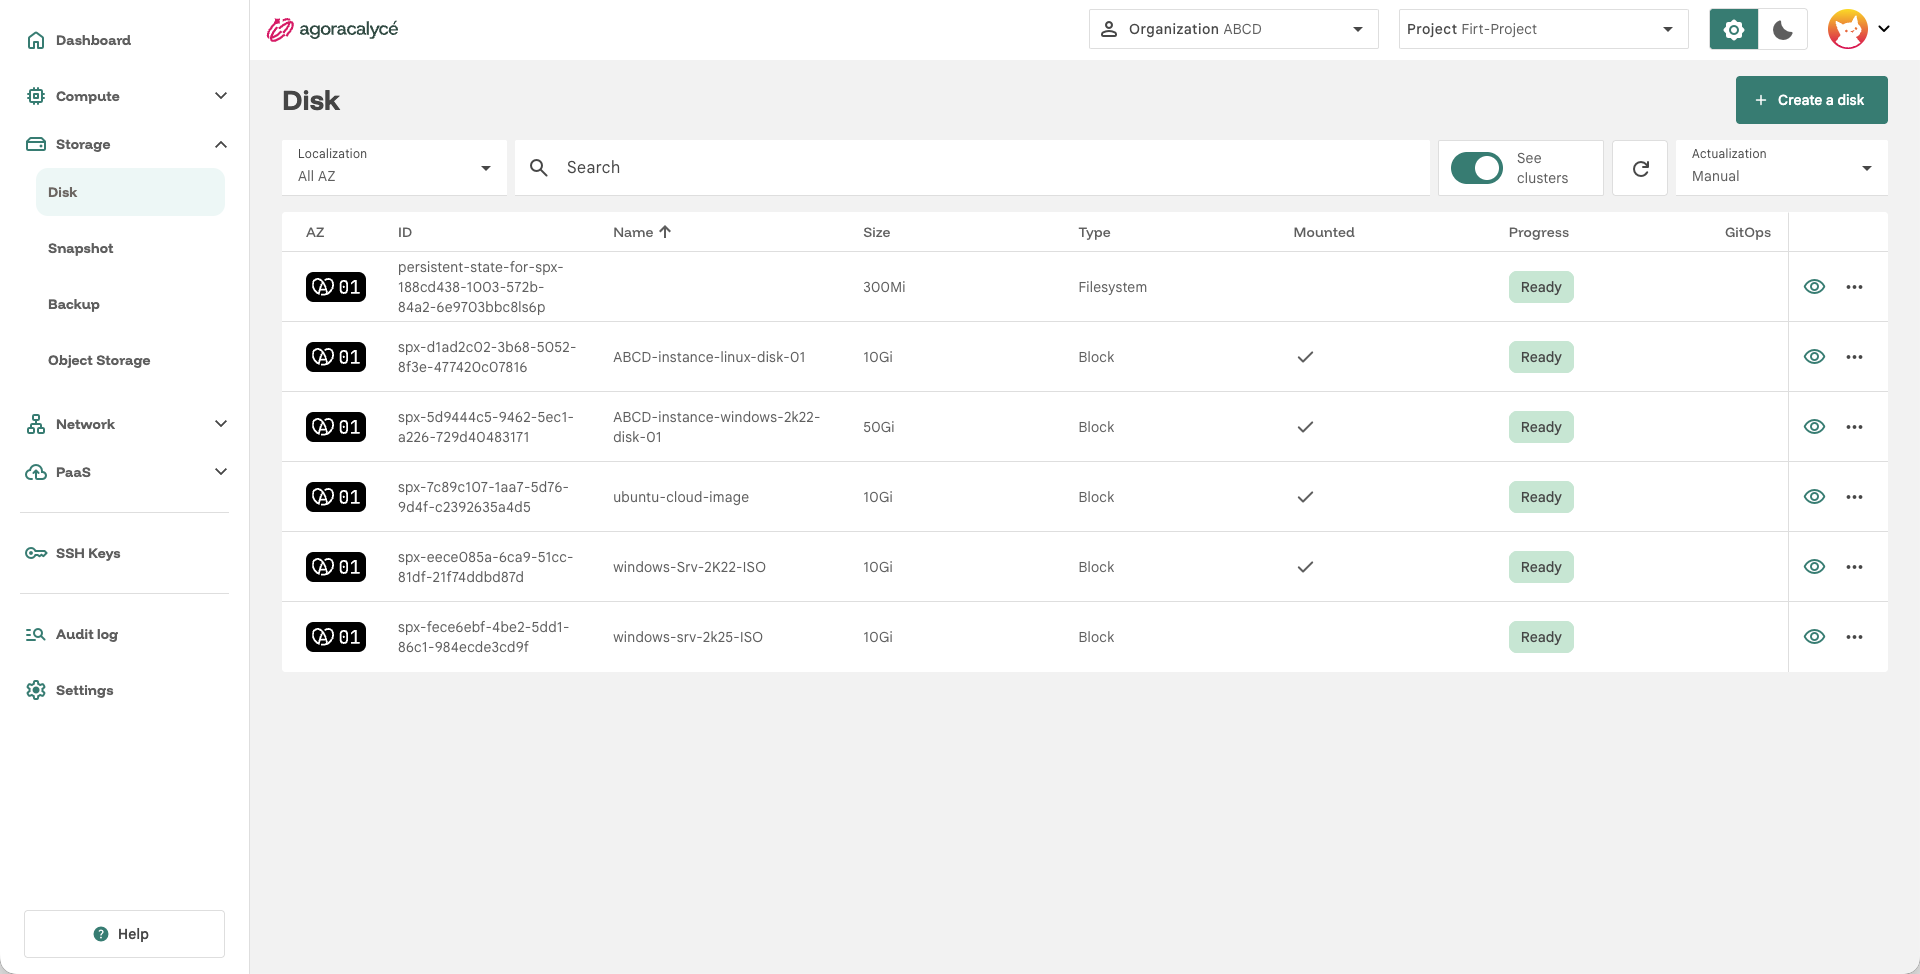Click the SSH Keys key icon

pos(36,553)
